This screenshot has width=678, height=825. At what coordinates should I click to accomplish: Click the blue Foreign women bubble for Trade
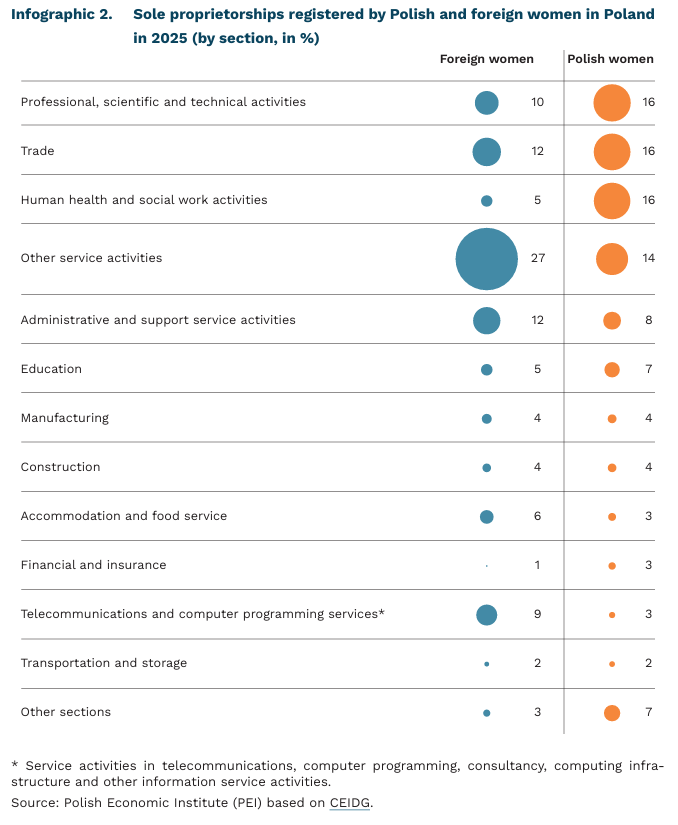[x=487, y=152]
